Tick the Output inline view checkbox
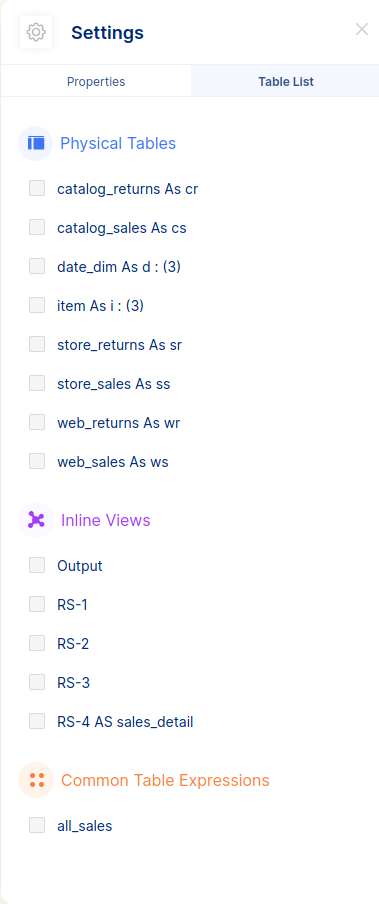This screenshot has height=904, width=379. pyautogui.click(x=37, y=565)
